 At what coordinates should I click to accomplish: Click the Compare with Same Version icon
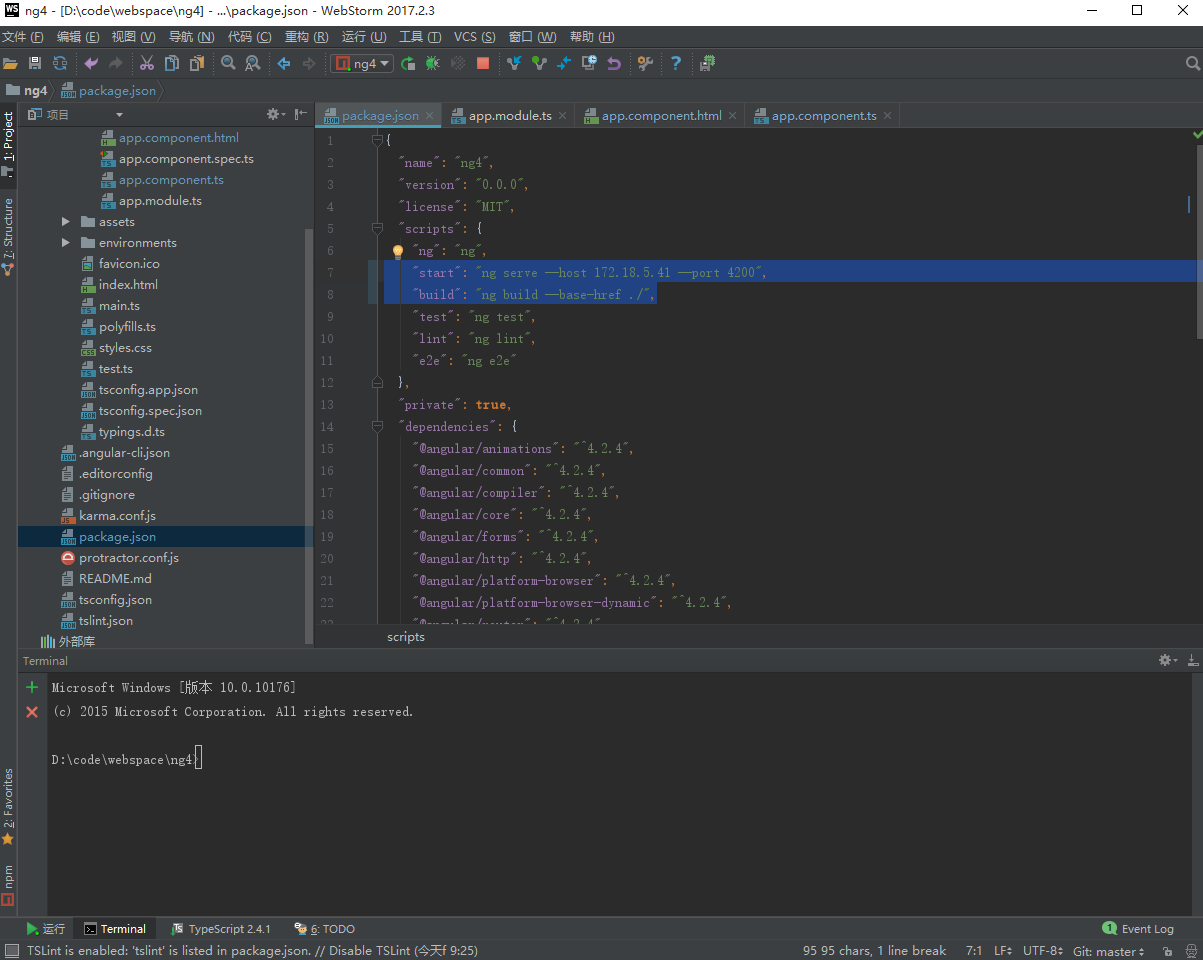(564, 63)
